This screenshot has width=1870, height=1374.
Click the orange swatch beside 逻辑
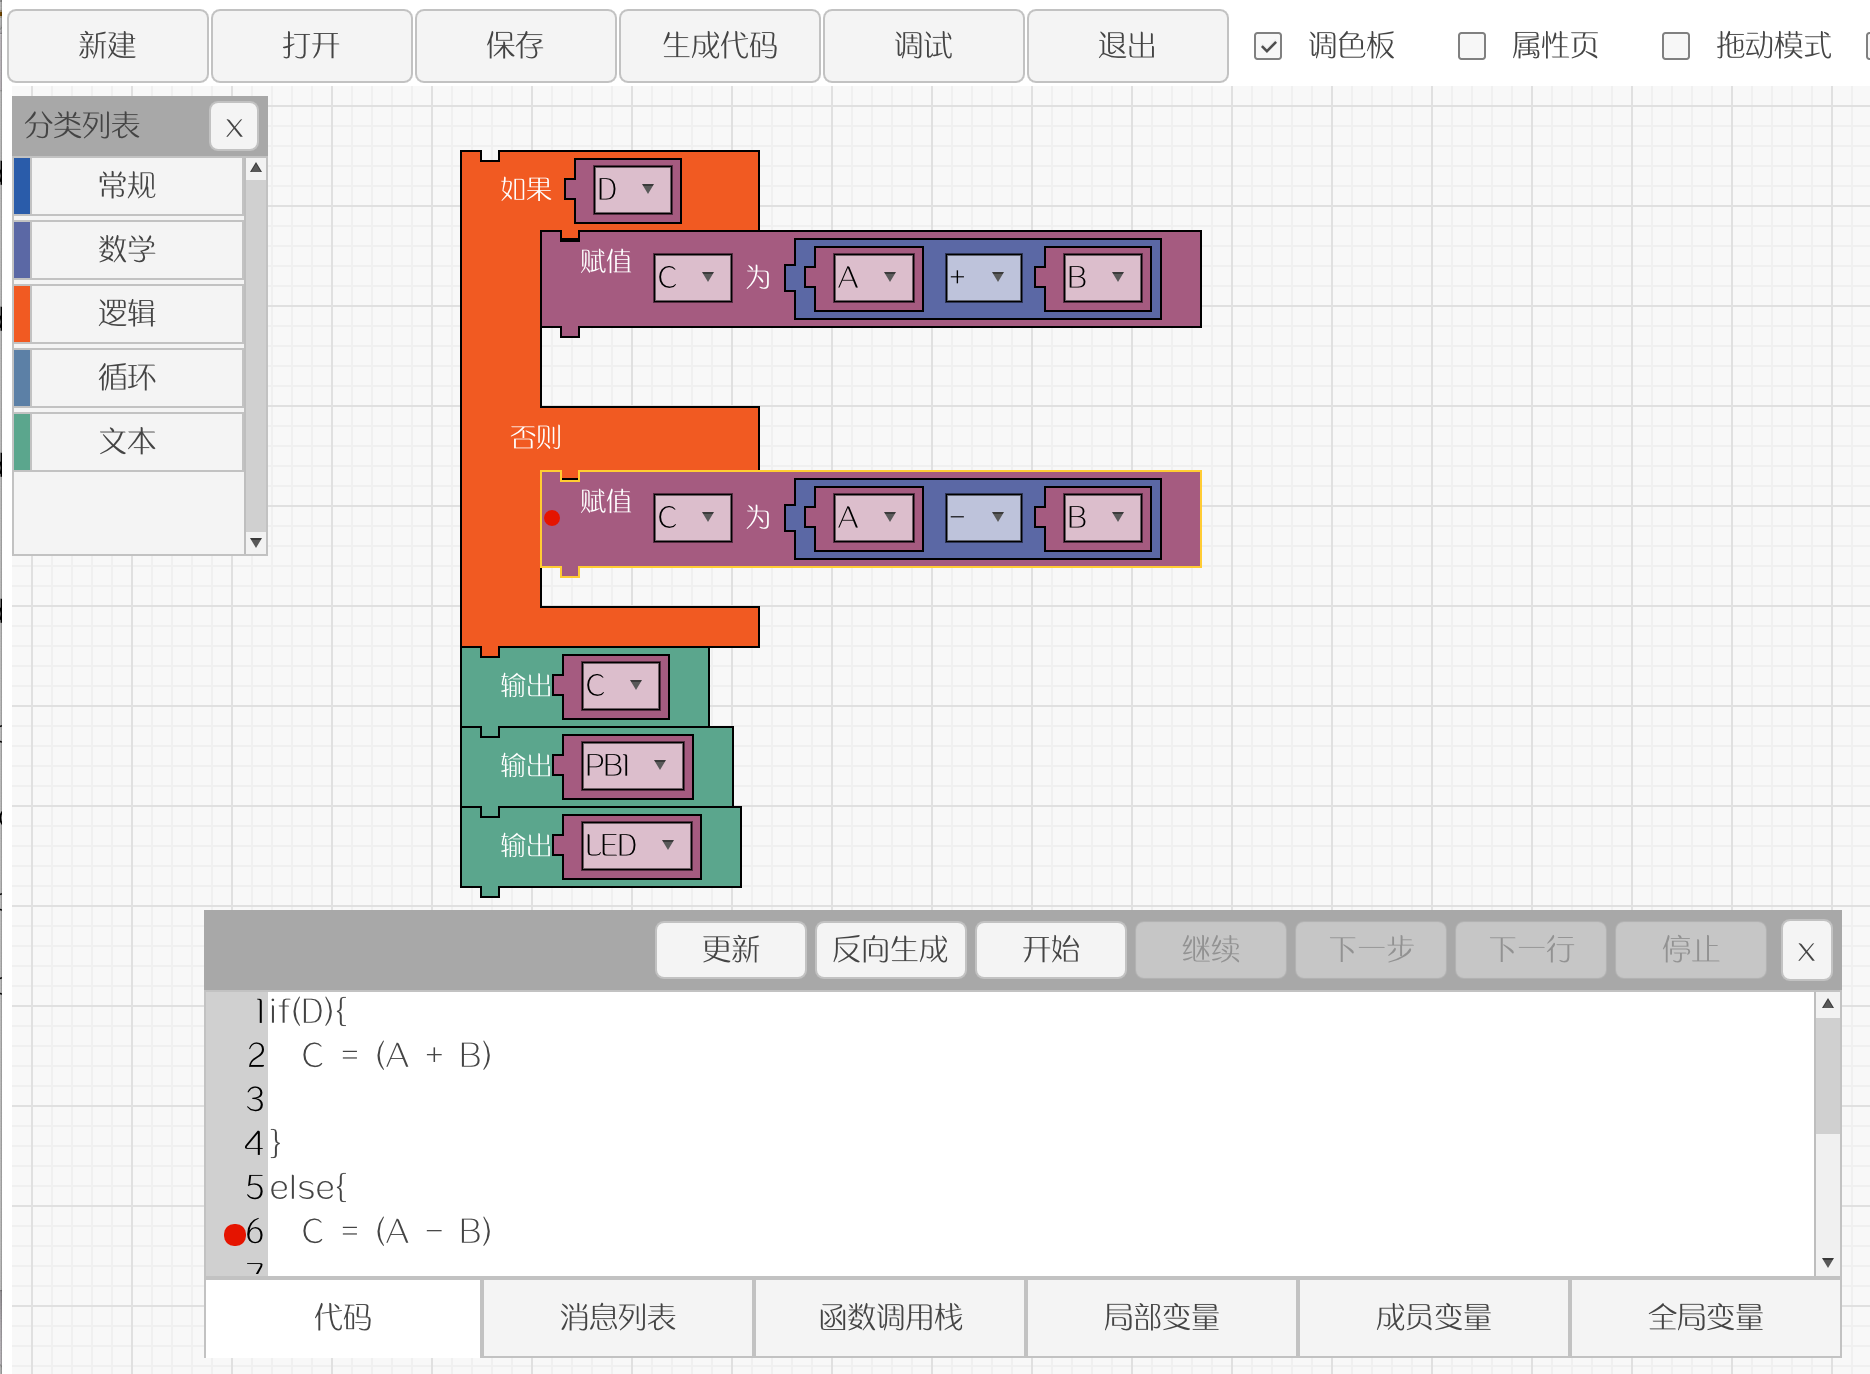click(22, 314)
